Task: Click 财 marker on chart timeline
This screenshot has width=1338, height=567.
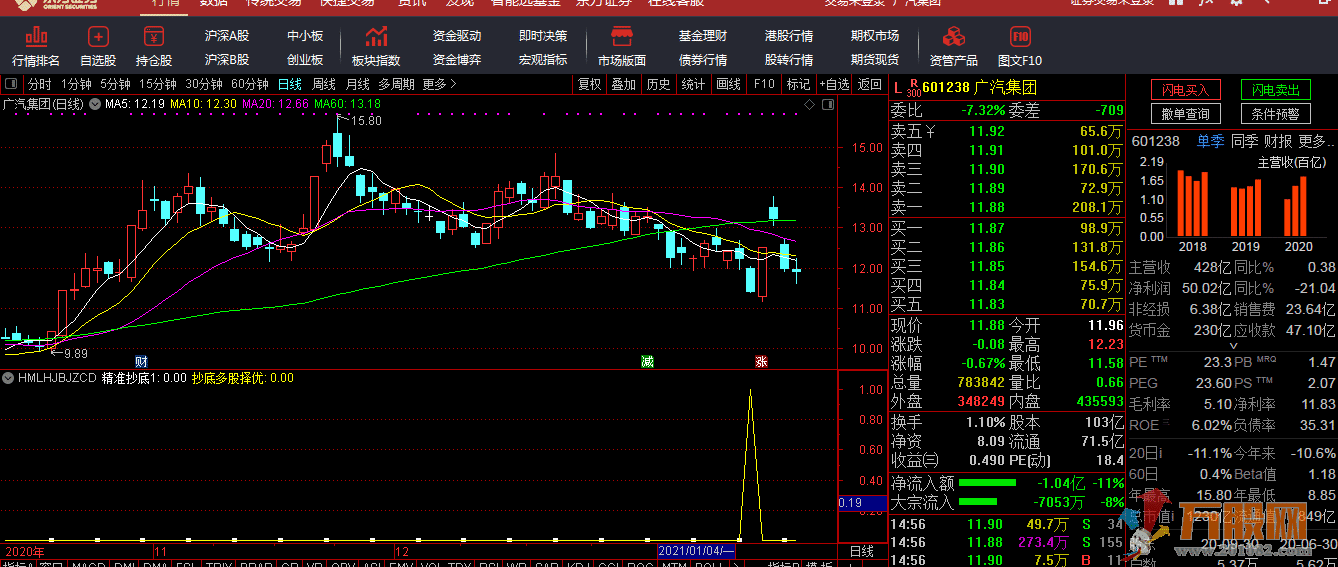Action: (142, 360)
